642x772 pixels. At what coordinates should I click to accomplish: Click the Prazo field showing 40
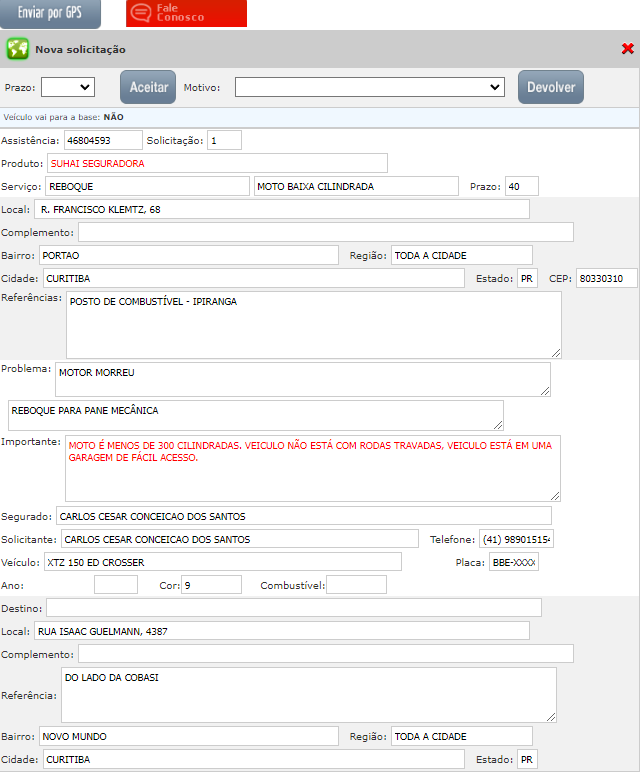[522, 187]
